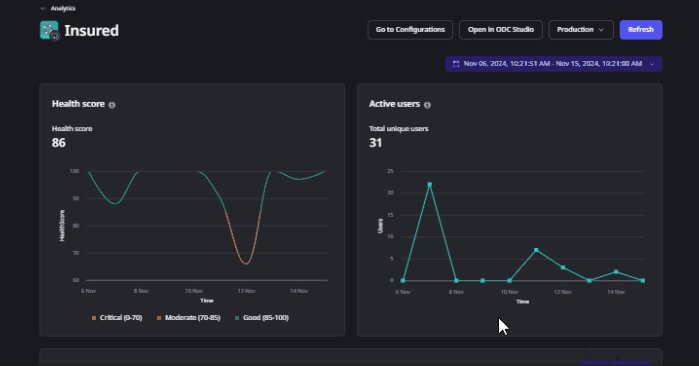Click the Health score info icon
The height and width of the screenshot is (366, 699).
coord(112,105)
